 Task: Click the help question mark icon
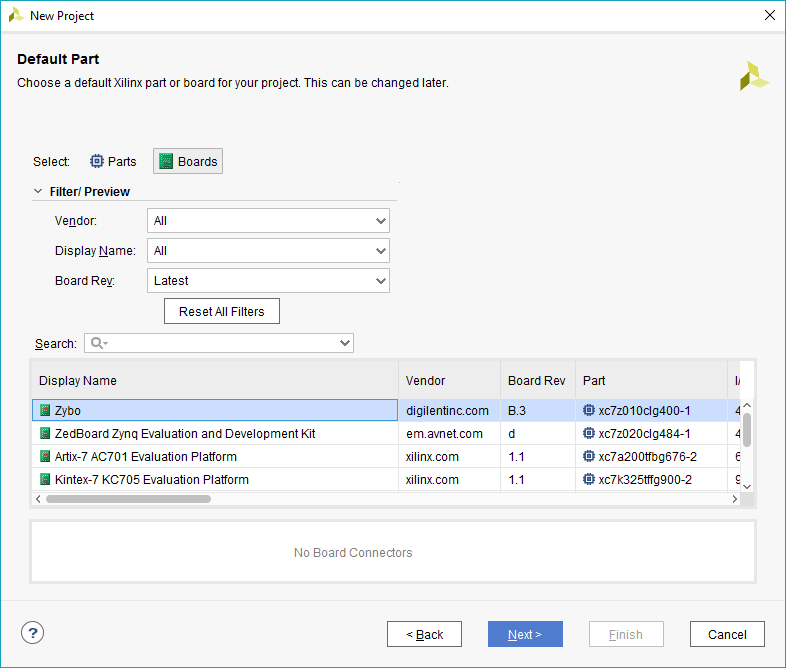point(33,633)
